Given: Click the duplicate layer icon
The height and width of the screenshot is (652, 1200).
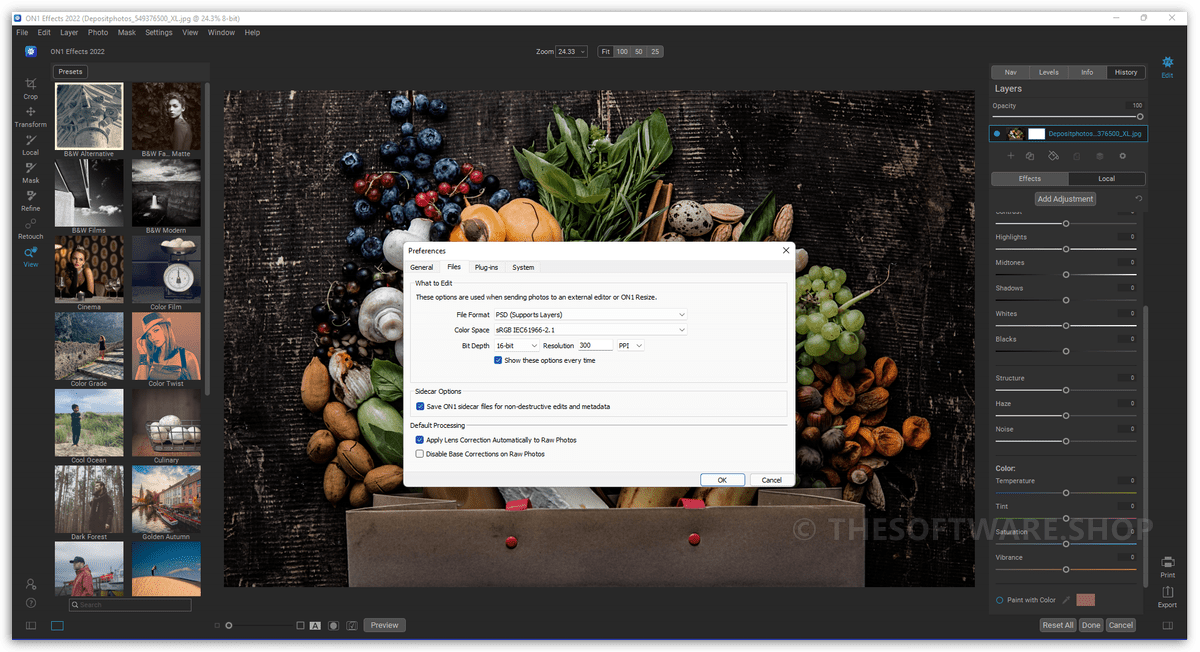Looking at the screenshot, I should tap(1030, 156).
